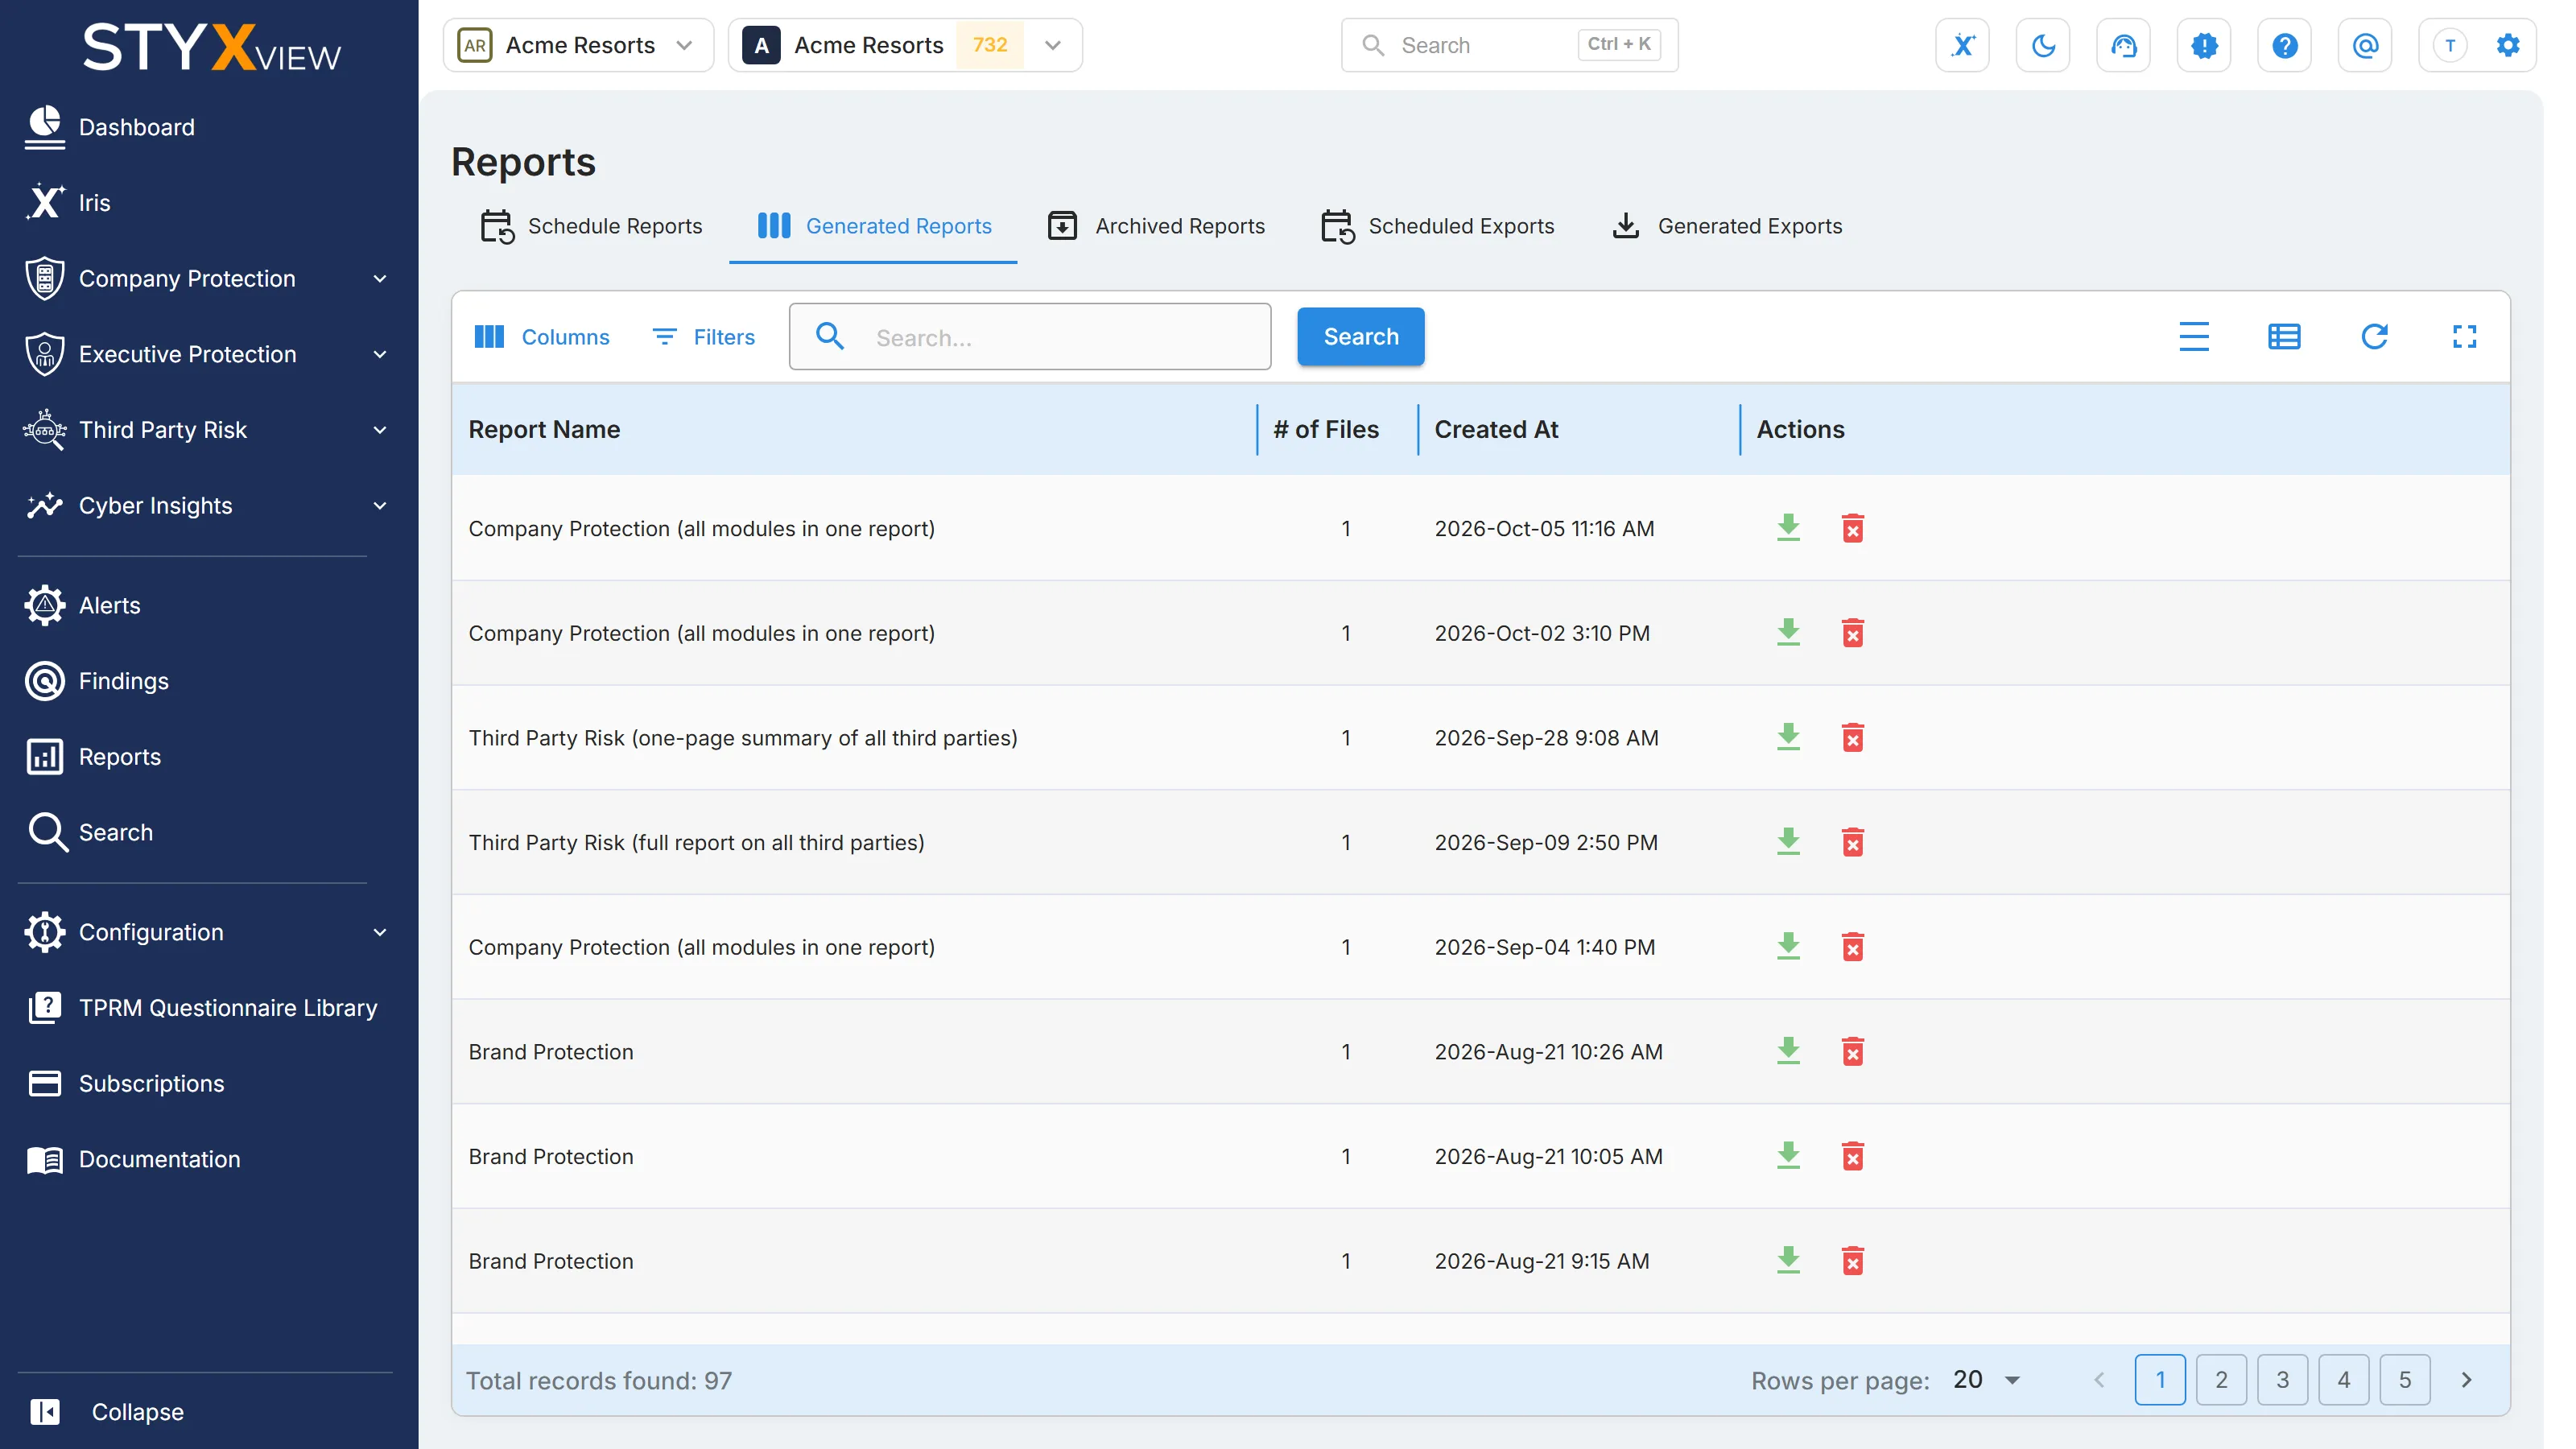This screenshot has width=2576, height=1449.
Task: Go to page 3 of results
Action: pyautogui.click(x=2282, y=1380)
